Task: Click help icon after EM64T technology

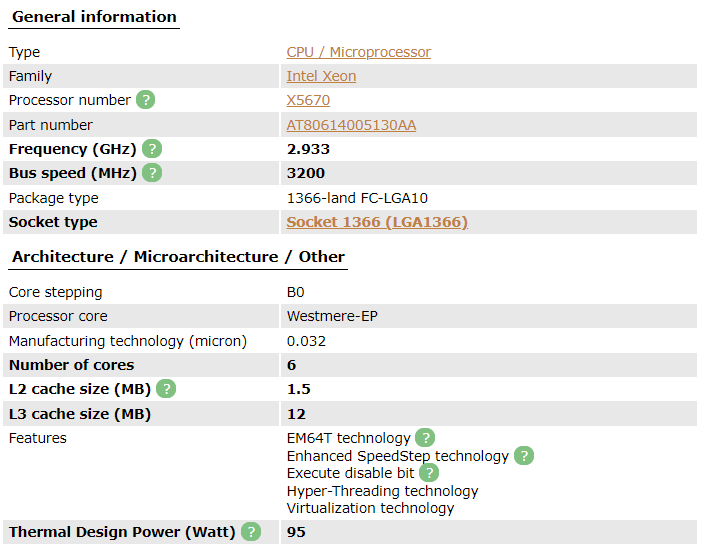Action: click(425, 437)
